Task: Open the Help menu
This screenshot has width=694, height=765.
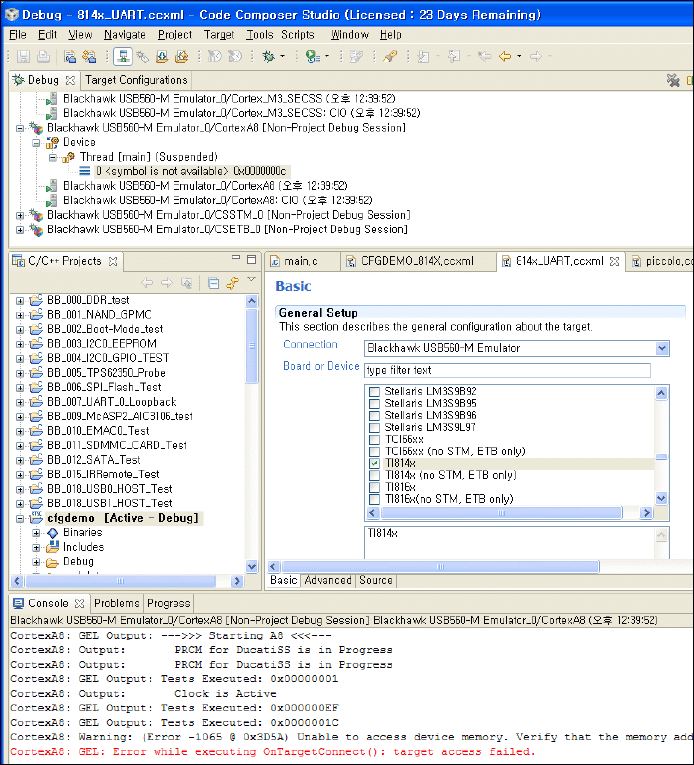Action: [391, 35]
